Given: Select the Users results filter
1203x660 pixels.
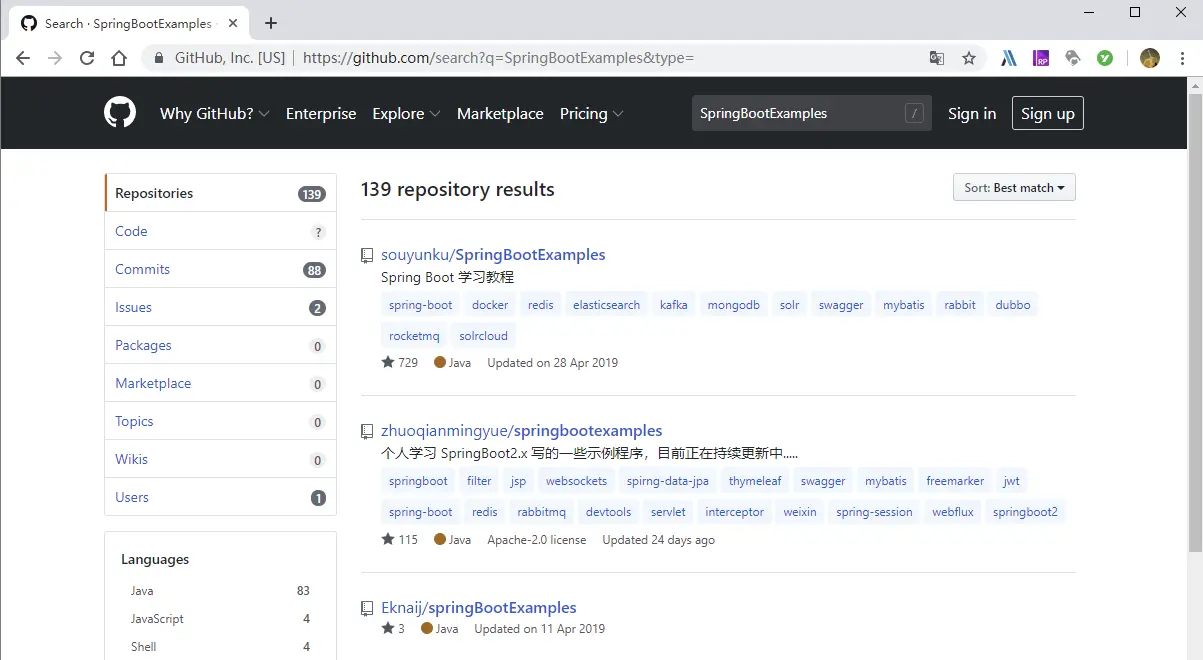Looking at the screenshot, I should [x=220, y=497].
